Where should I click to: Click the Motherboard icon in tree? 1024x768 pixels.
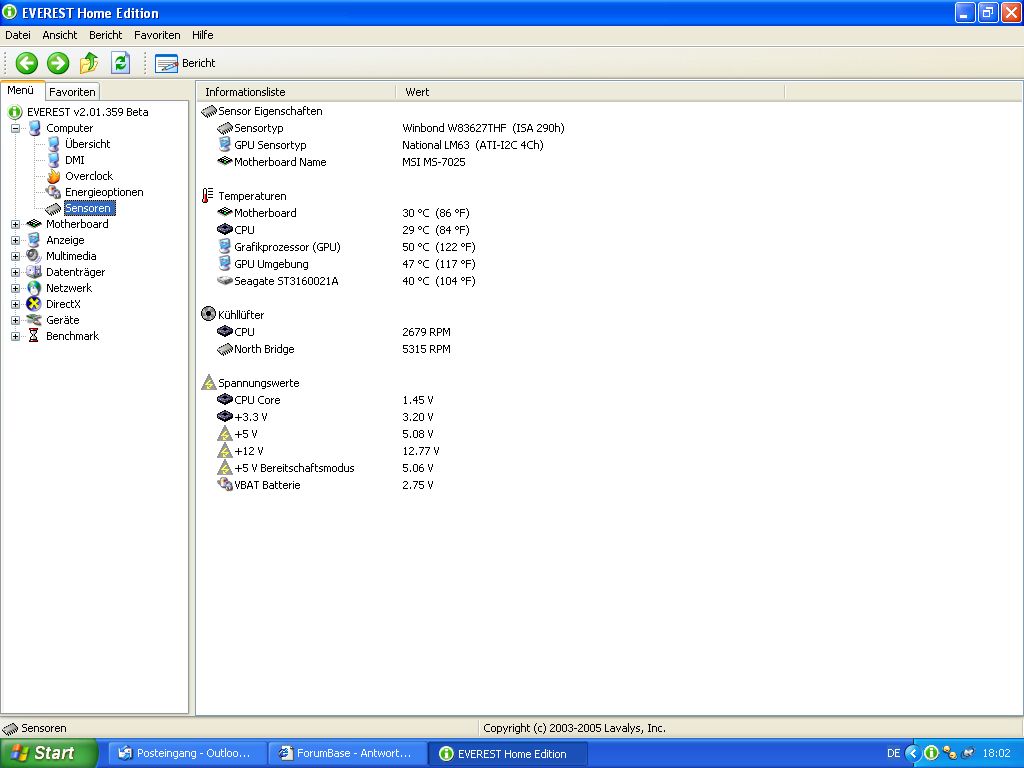coord(34,224)
